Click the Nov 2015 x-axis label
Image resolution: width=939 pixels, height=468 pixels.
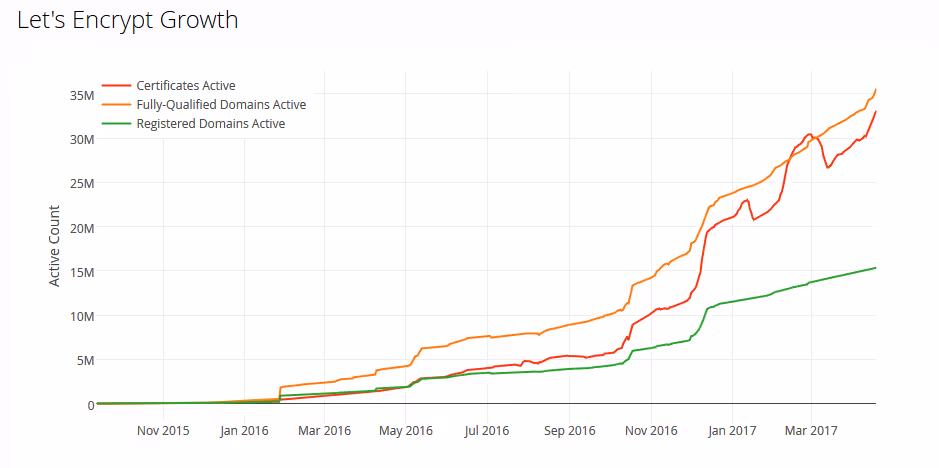click(x=162, y=431)
